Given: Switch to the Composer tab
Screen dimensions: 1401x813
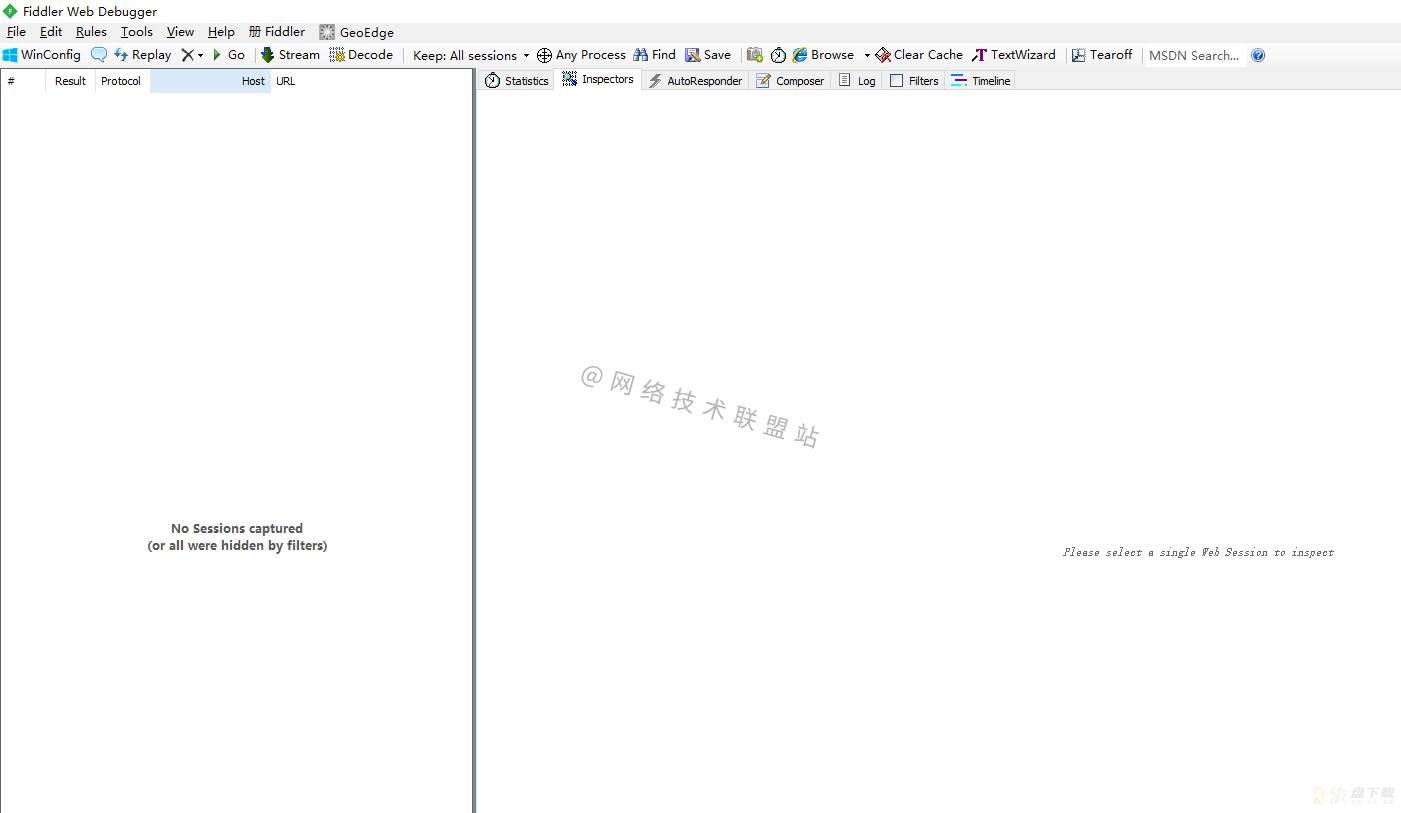Looking at the screenshot, I should [x=790, y=81].
